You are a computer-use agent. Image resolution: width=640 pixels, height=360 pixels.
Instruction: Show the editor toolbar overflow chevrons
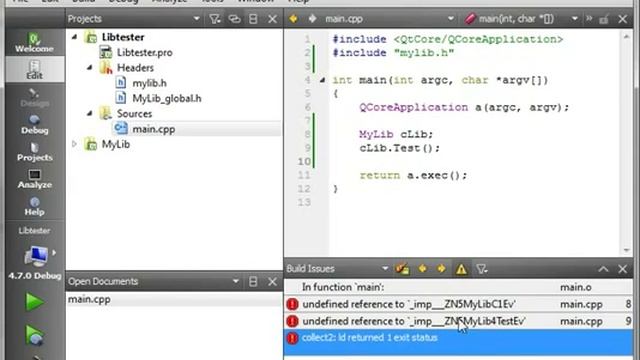pos(589,18)
